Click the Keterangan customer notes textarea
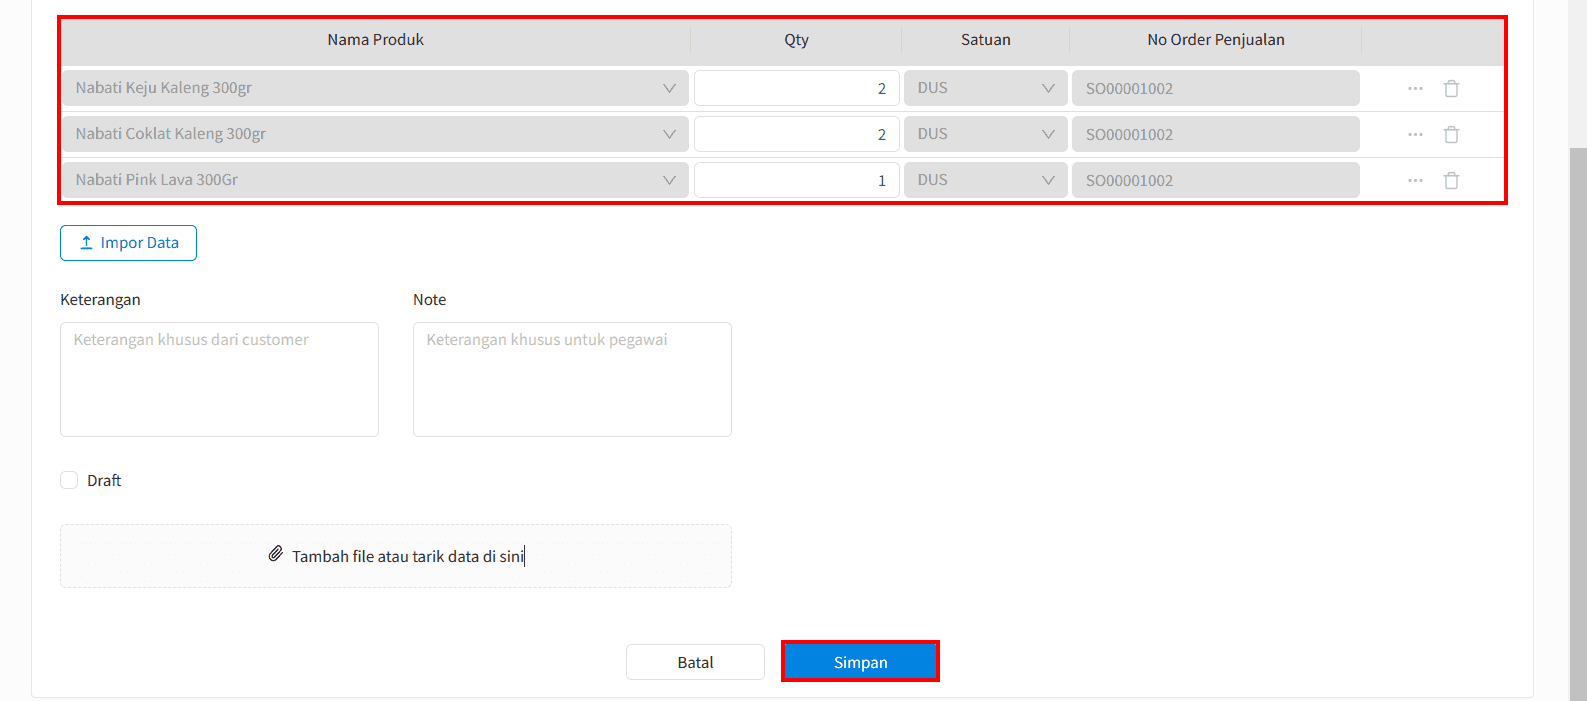This screenshot has height=701, width=1587. [x=219, y=379]
